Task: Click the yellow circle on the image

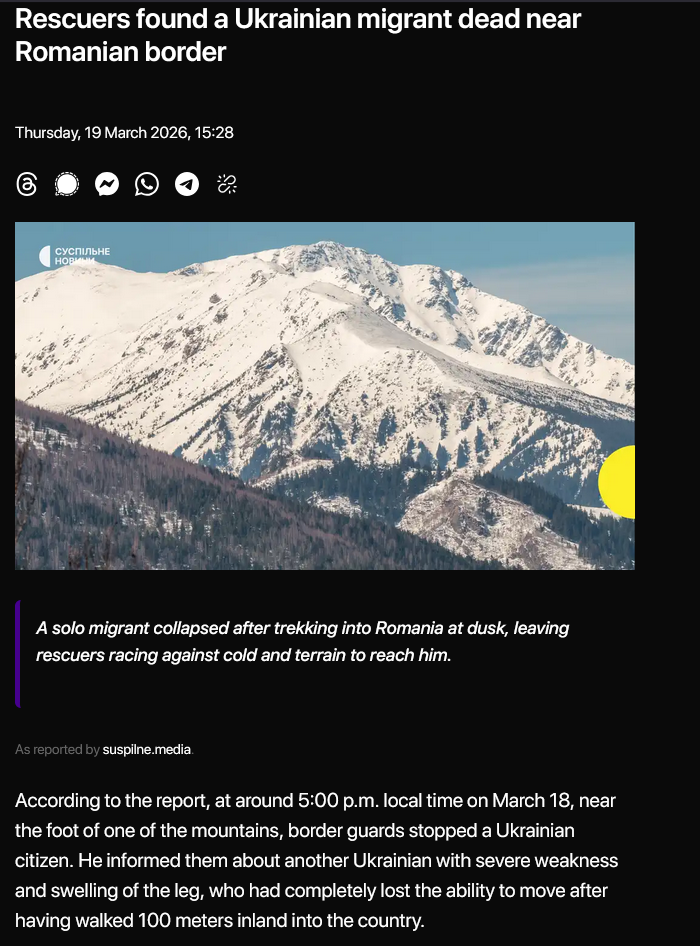Action: click(617, 481)
